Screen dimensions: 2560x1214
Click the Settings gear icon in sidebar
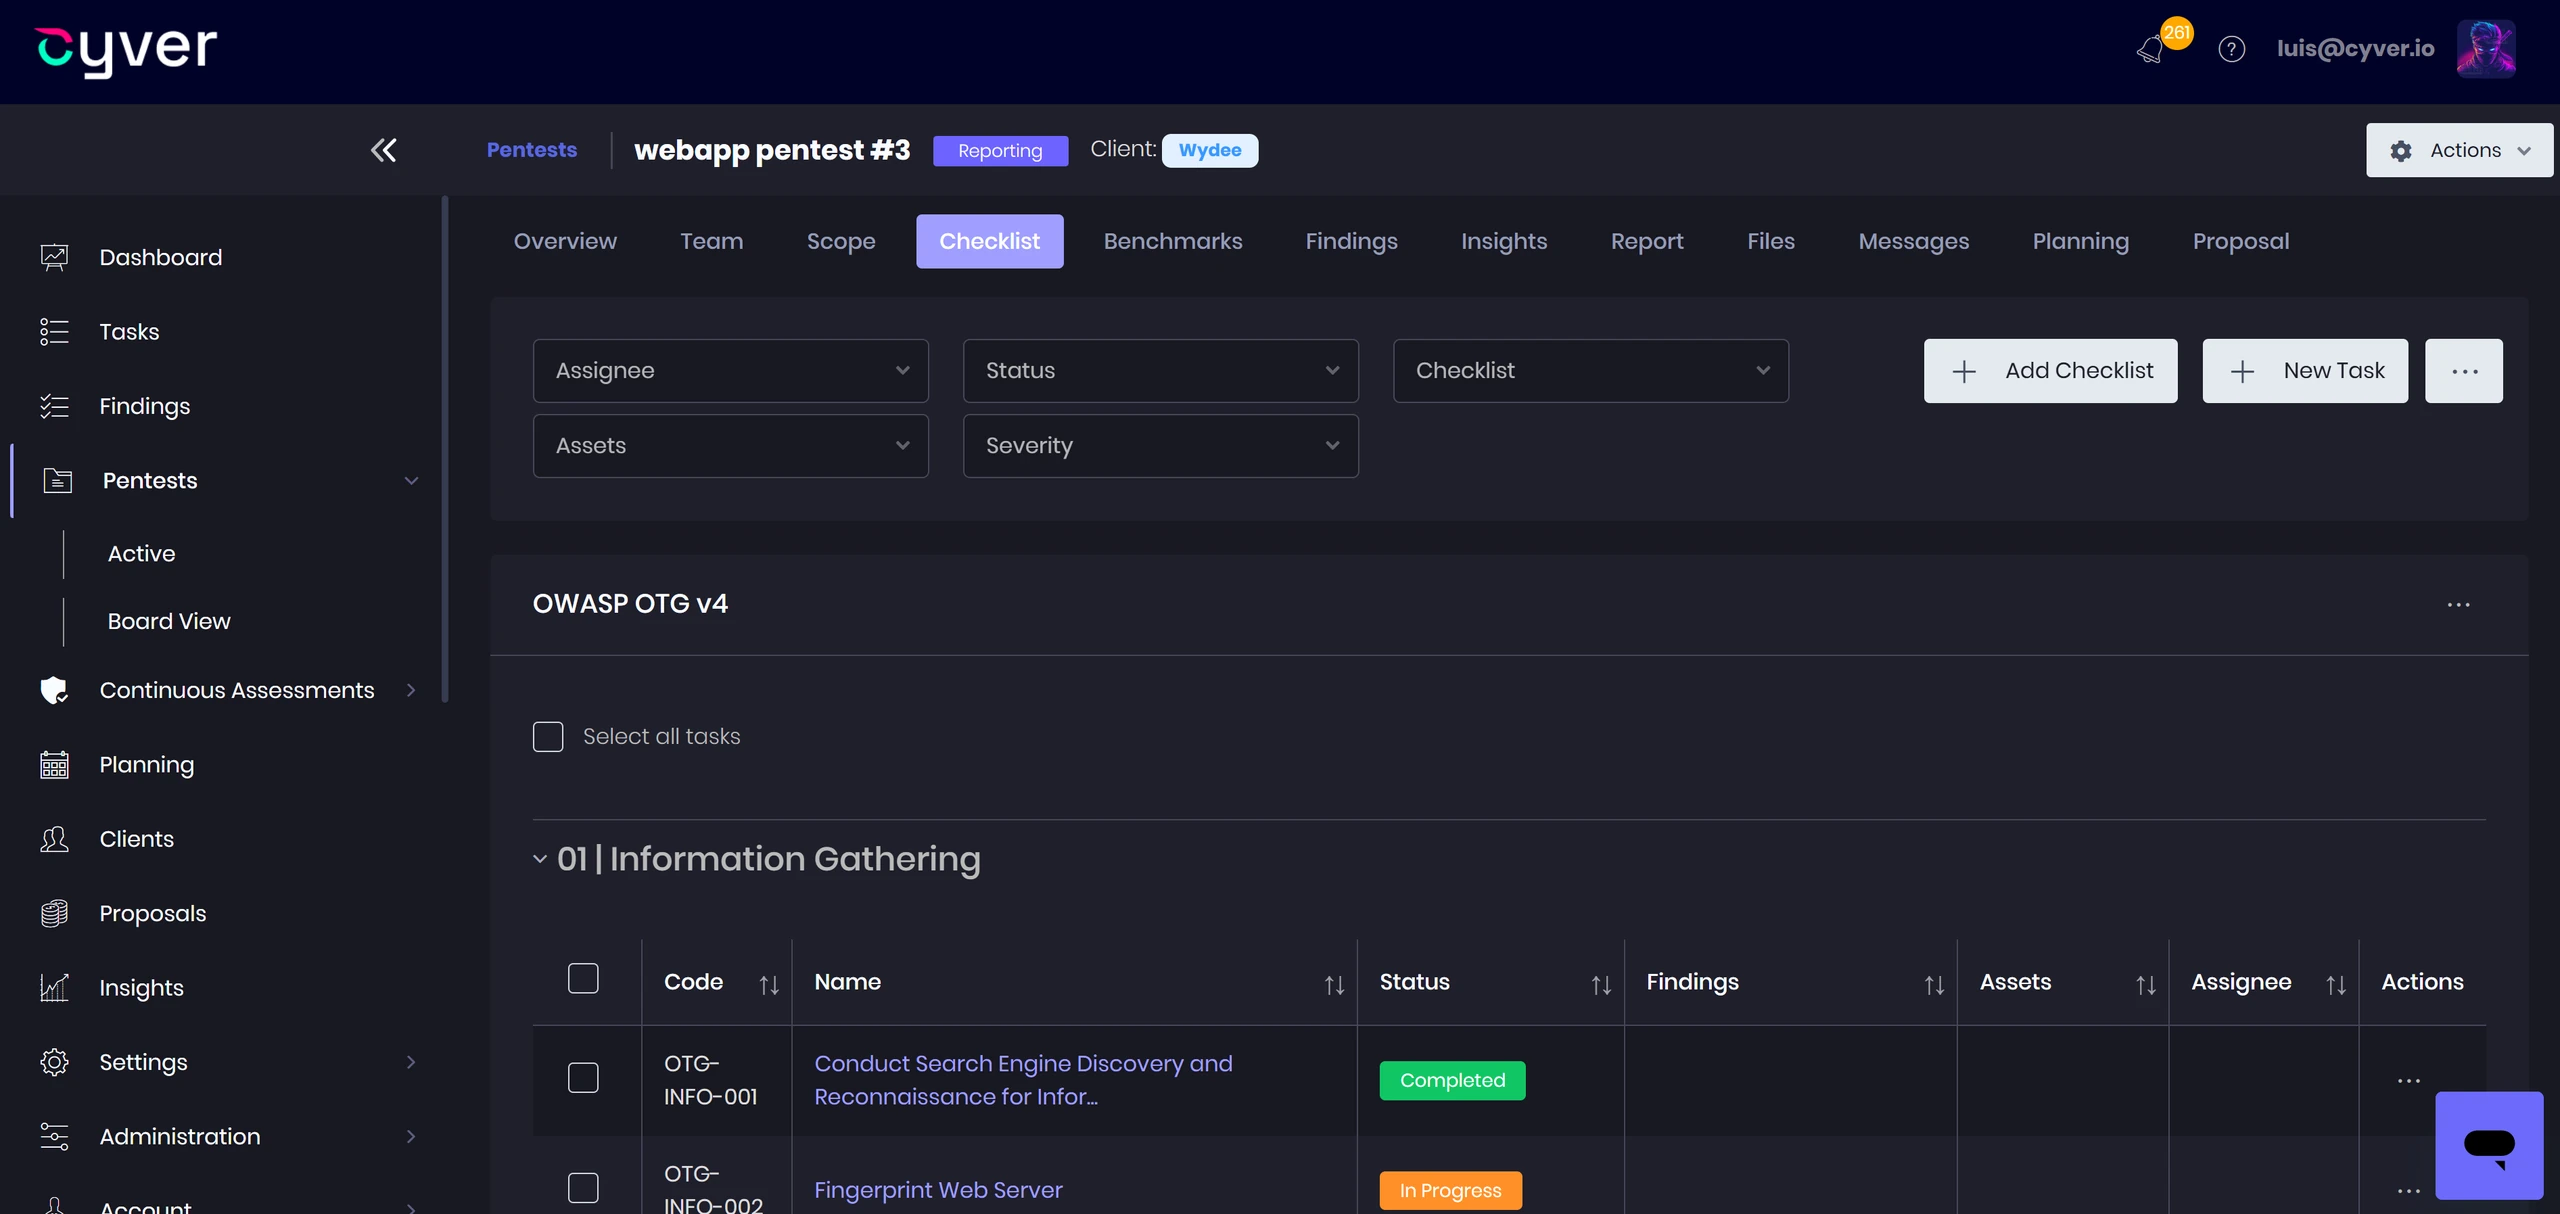point(54,1062)
